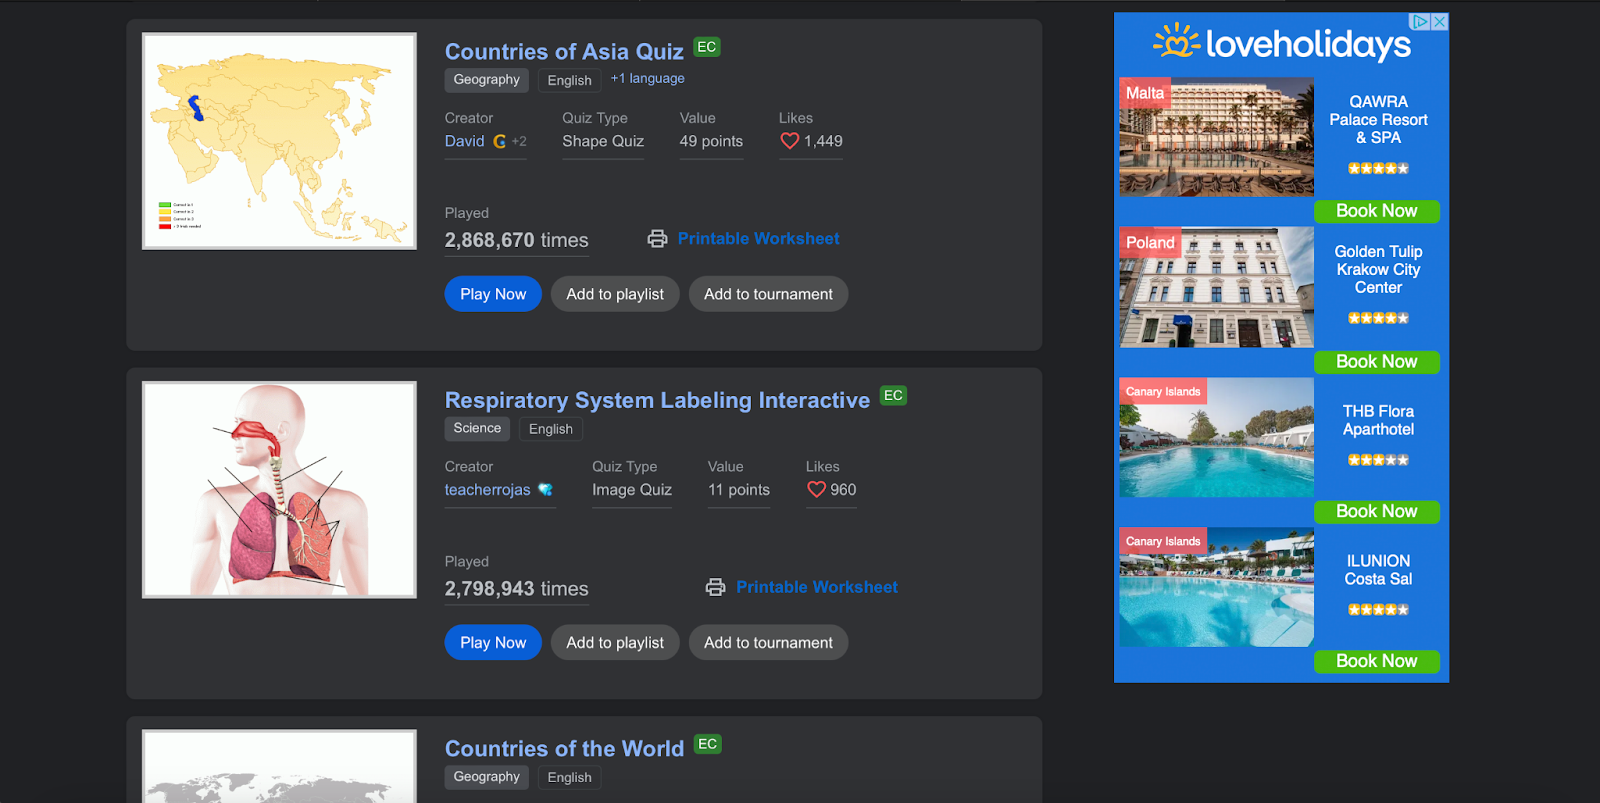
Task: Select English tag on Respiratory System quiz
Action: (x=551, y=428)
